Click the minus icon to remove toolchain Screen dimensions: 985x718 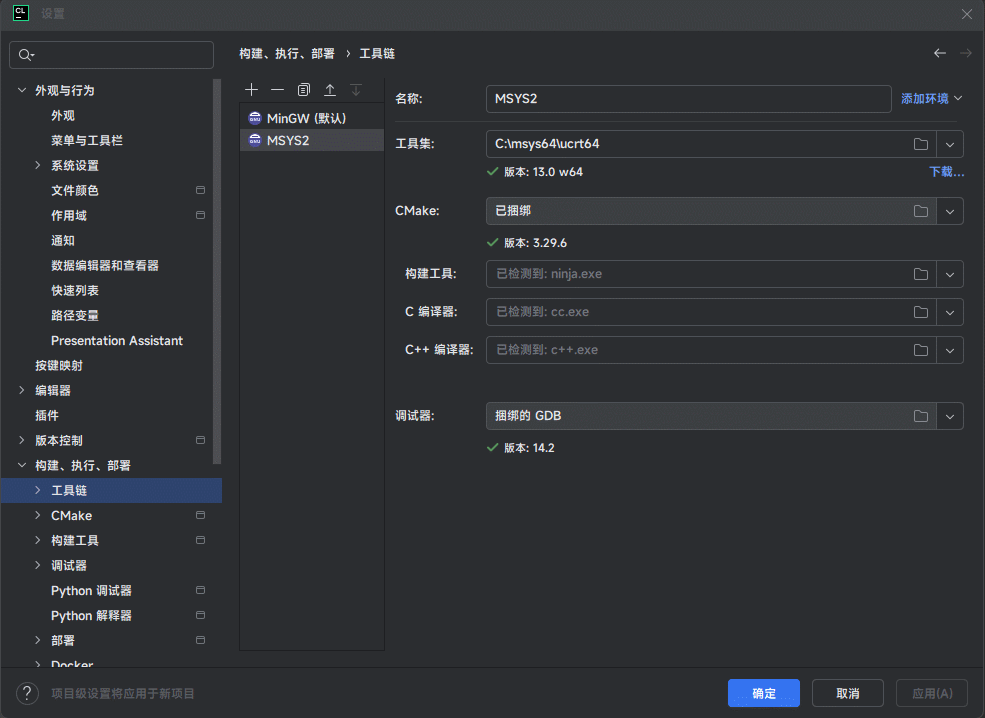point(278,90)
